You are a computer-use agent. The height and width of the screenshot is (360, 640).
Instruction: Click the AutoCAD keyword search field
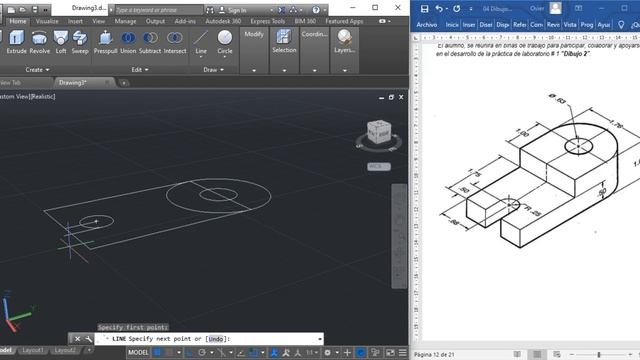(x=158, y=10)
